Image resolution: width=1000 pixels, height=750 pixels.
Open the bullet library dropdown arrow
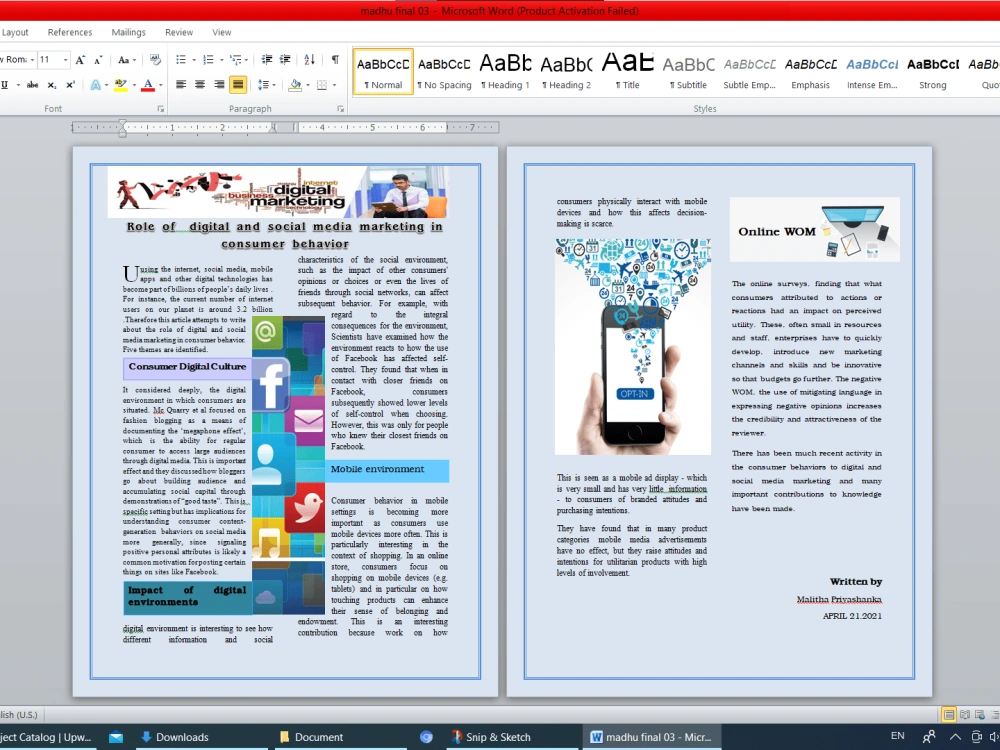(x=193, y=60)
